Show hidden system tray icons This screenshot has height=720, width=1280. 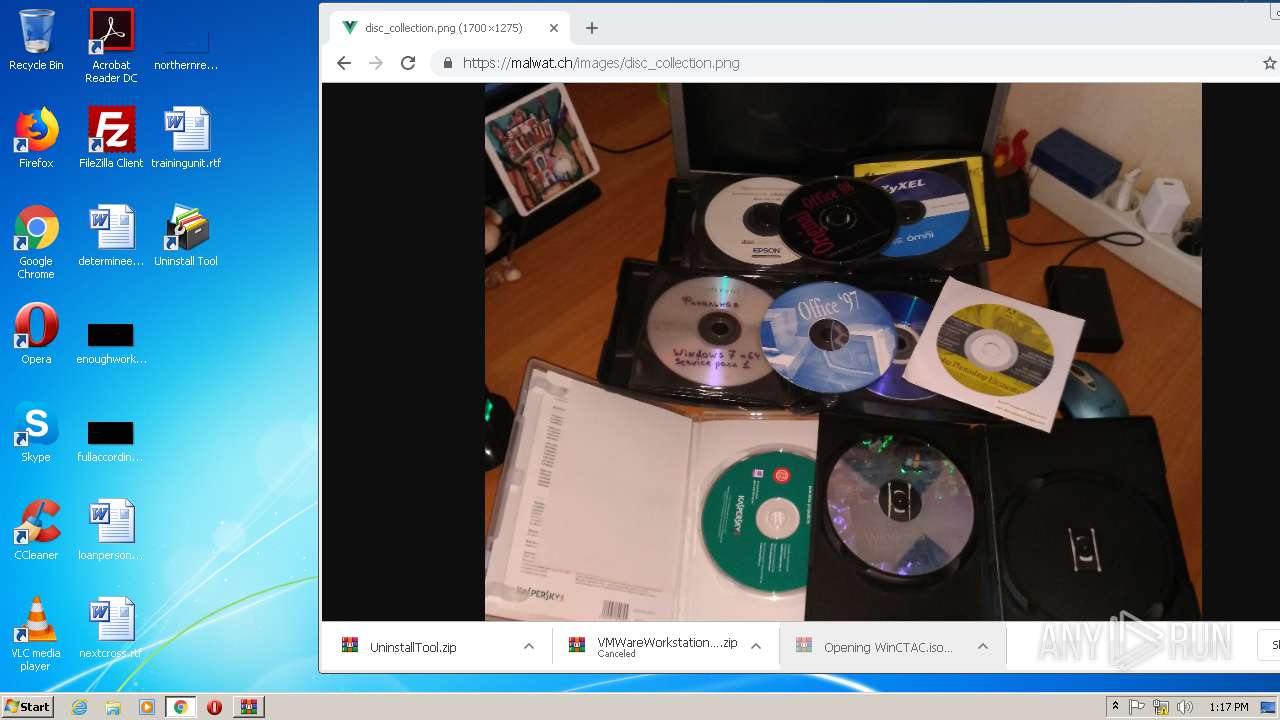(1115, 707)
